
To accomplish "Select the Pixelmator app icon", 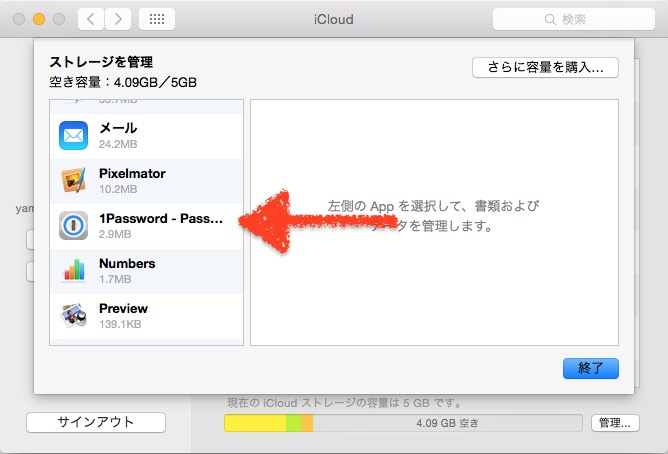I will (x=73, y=180).
